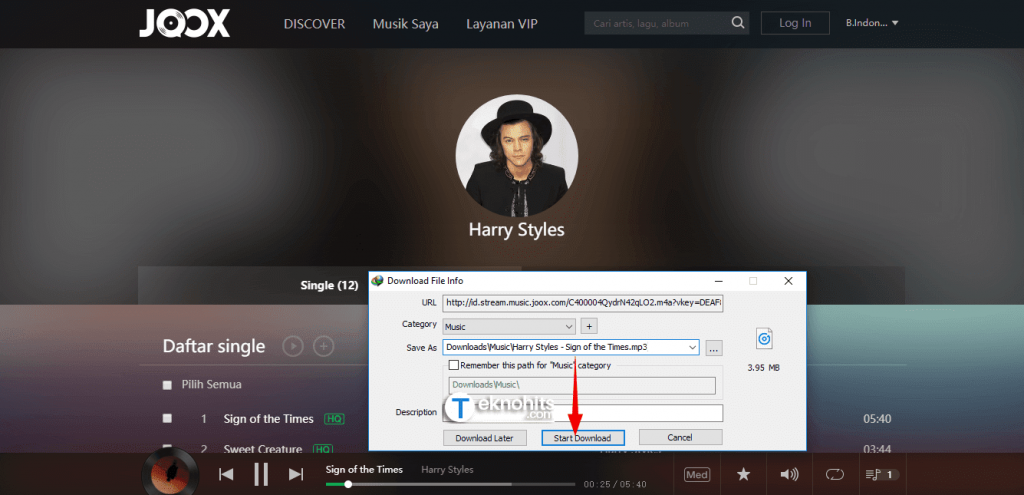Screen dimensions: 1024x495
Task: Open Sign of the Times in the list
Action: (268, 419)
